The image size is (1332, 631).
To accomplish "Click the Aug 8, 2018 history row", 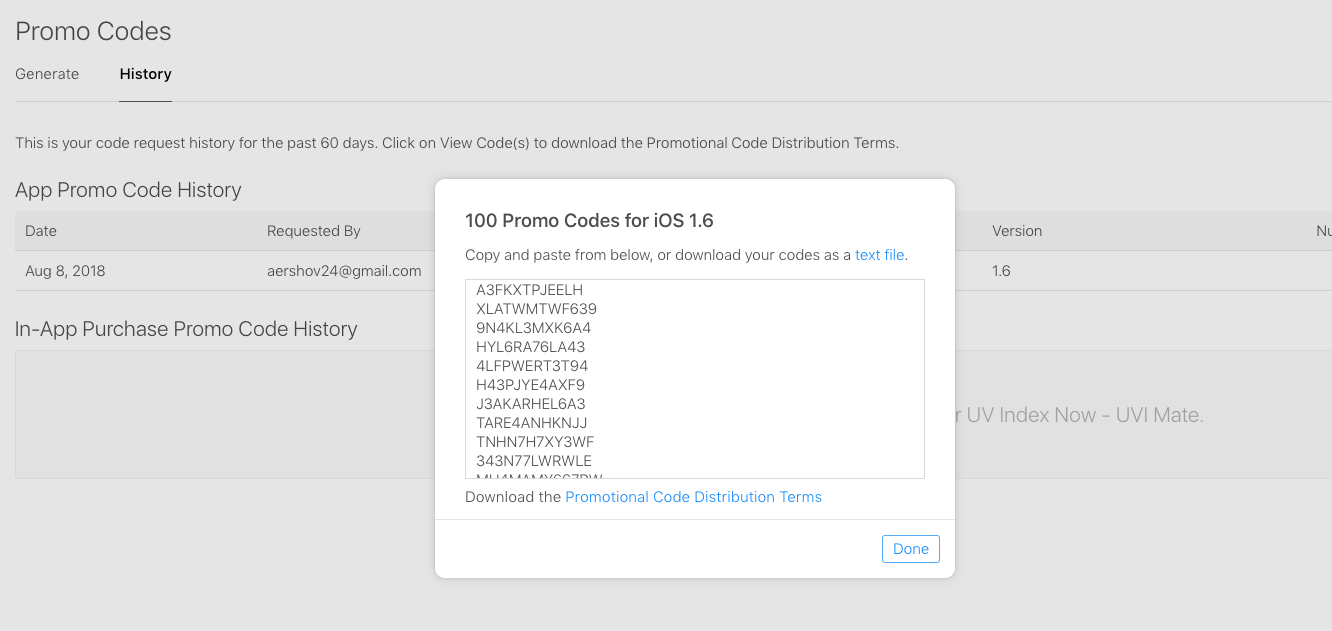I will coord(65,271).
